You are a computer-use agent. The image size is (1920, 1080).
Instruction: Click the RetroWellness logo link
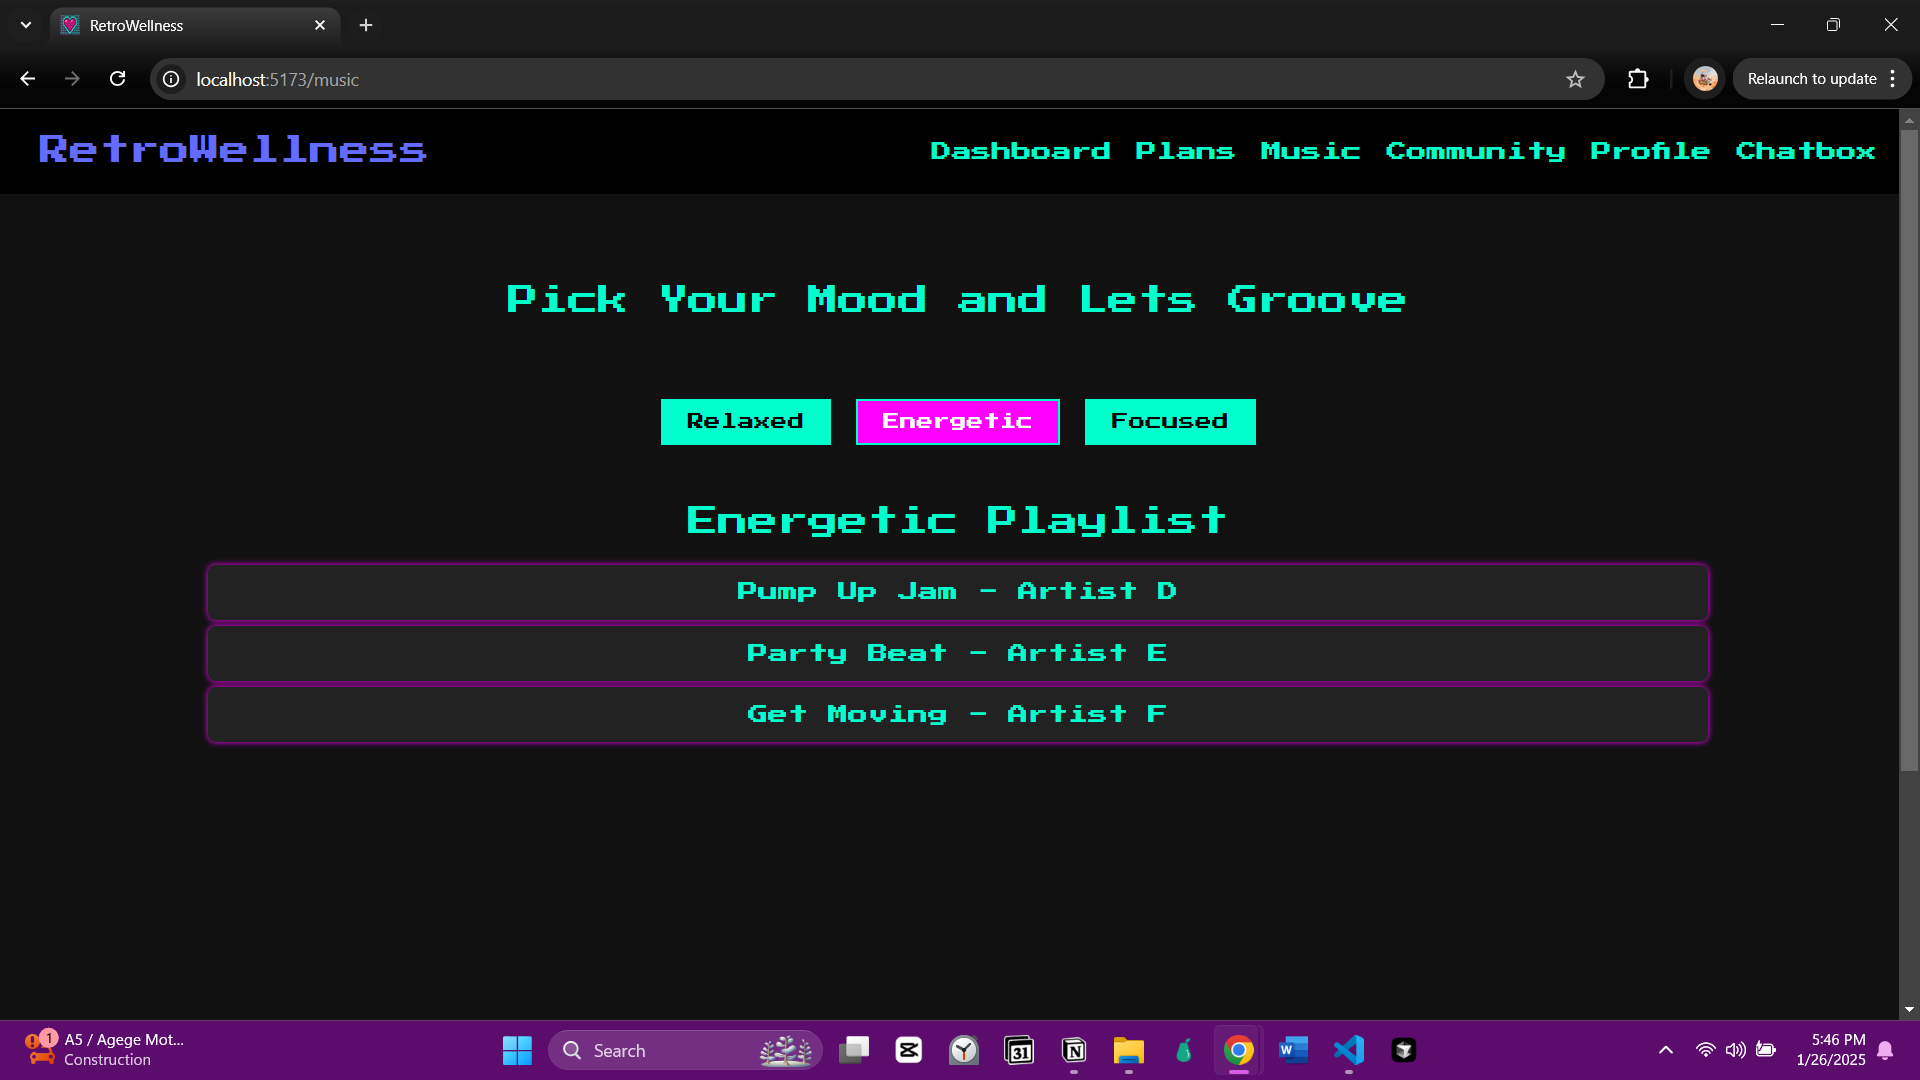pyautogui.click(x=232, y=149)
